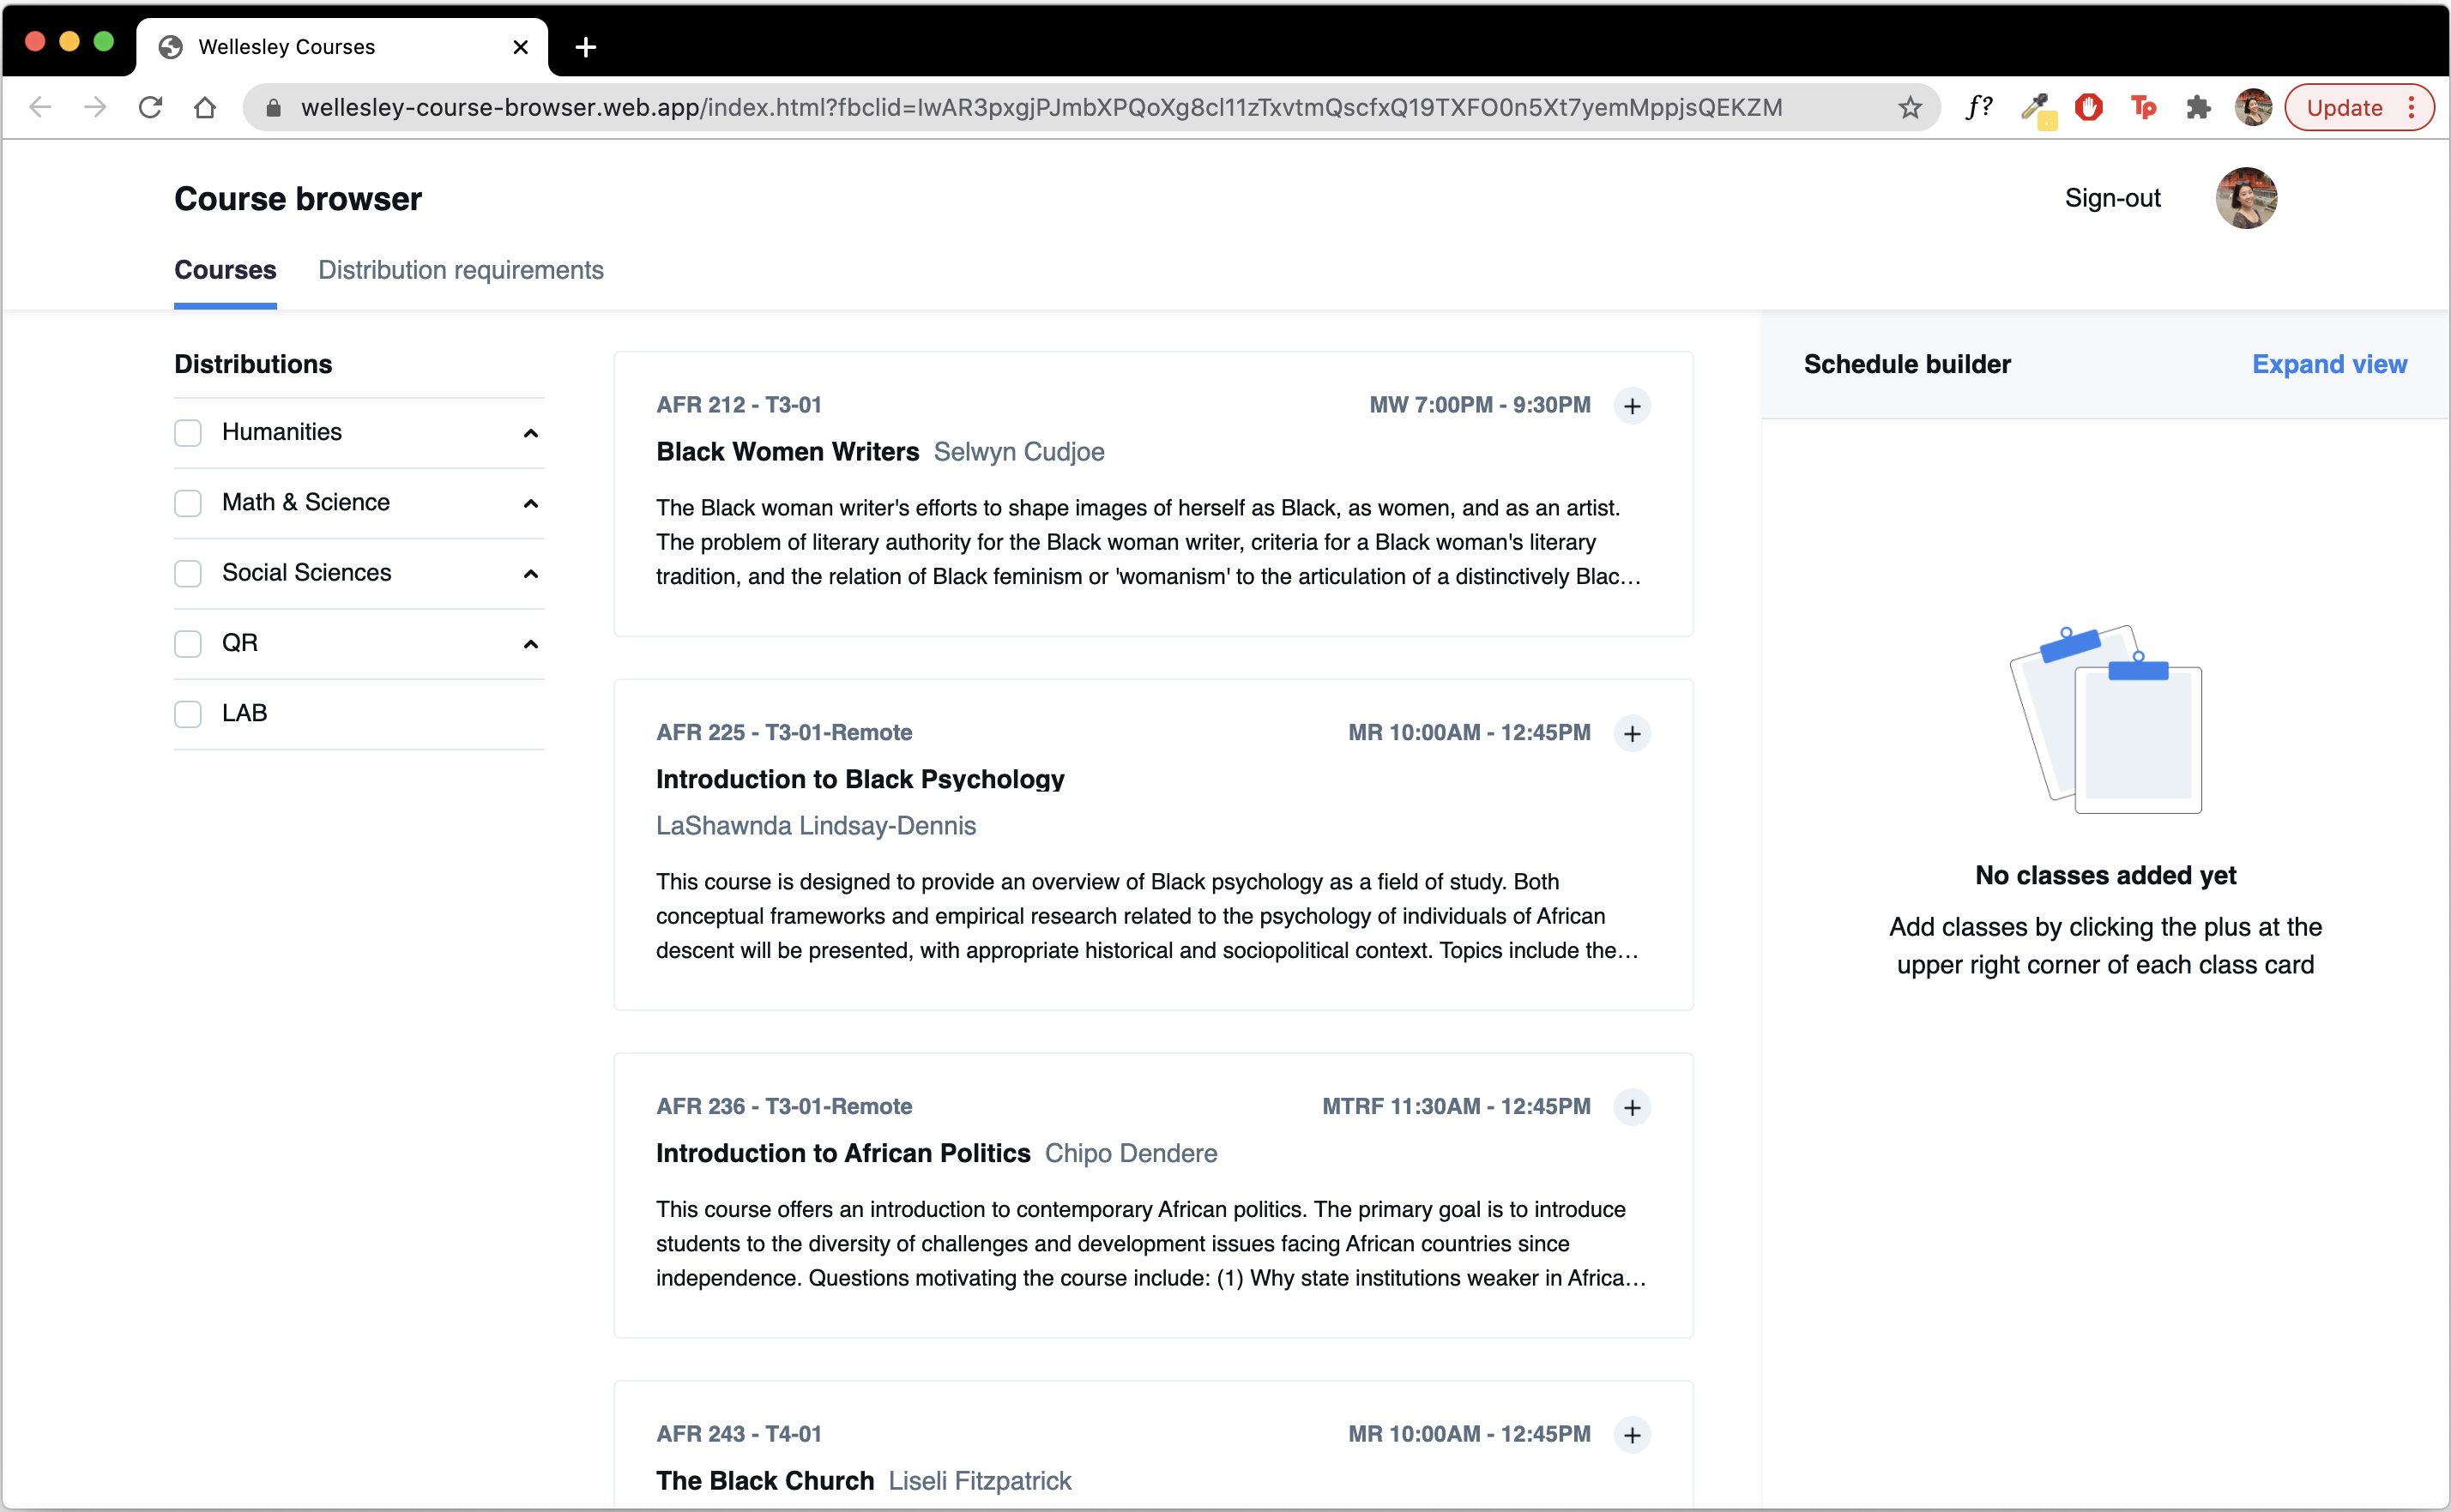The image size is (2451, 1512).
Task: Click the AFR 236 - T3-01-Remote course code
Action: coord(783,1107)
